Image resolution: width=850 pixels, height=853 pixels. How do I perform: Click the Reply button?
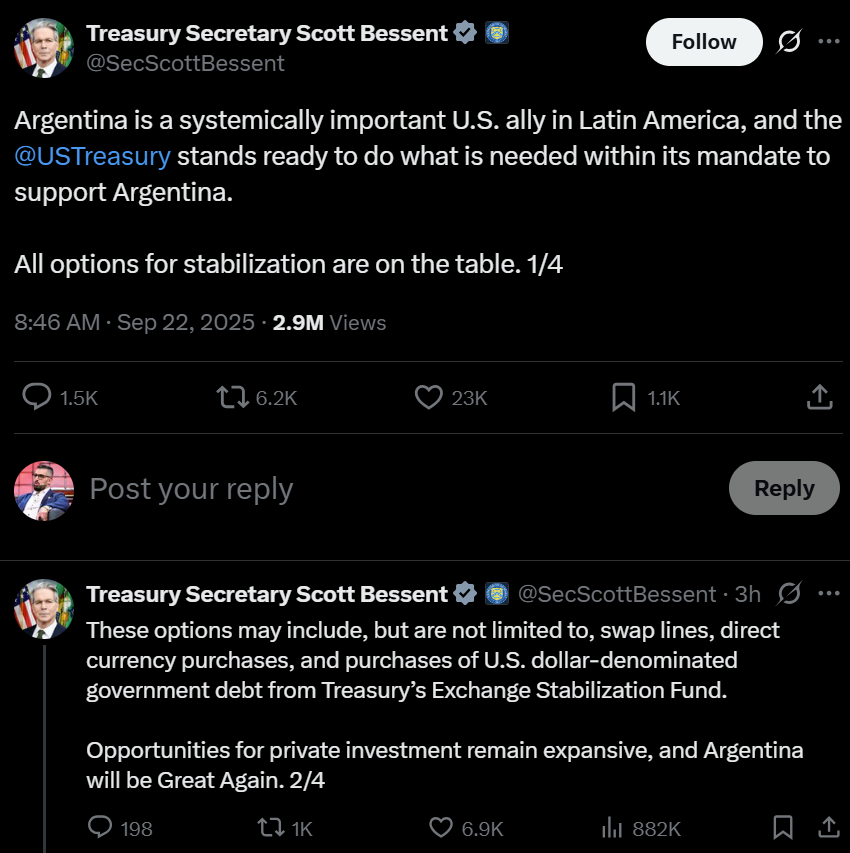click(784, 488)
